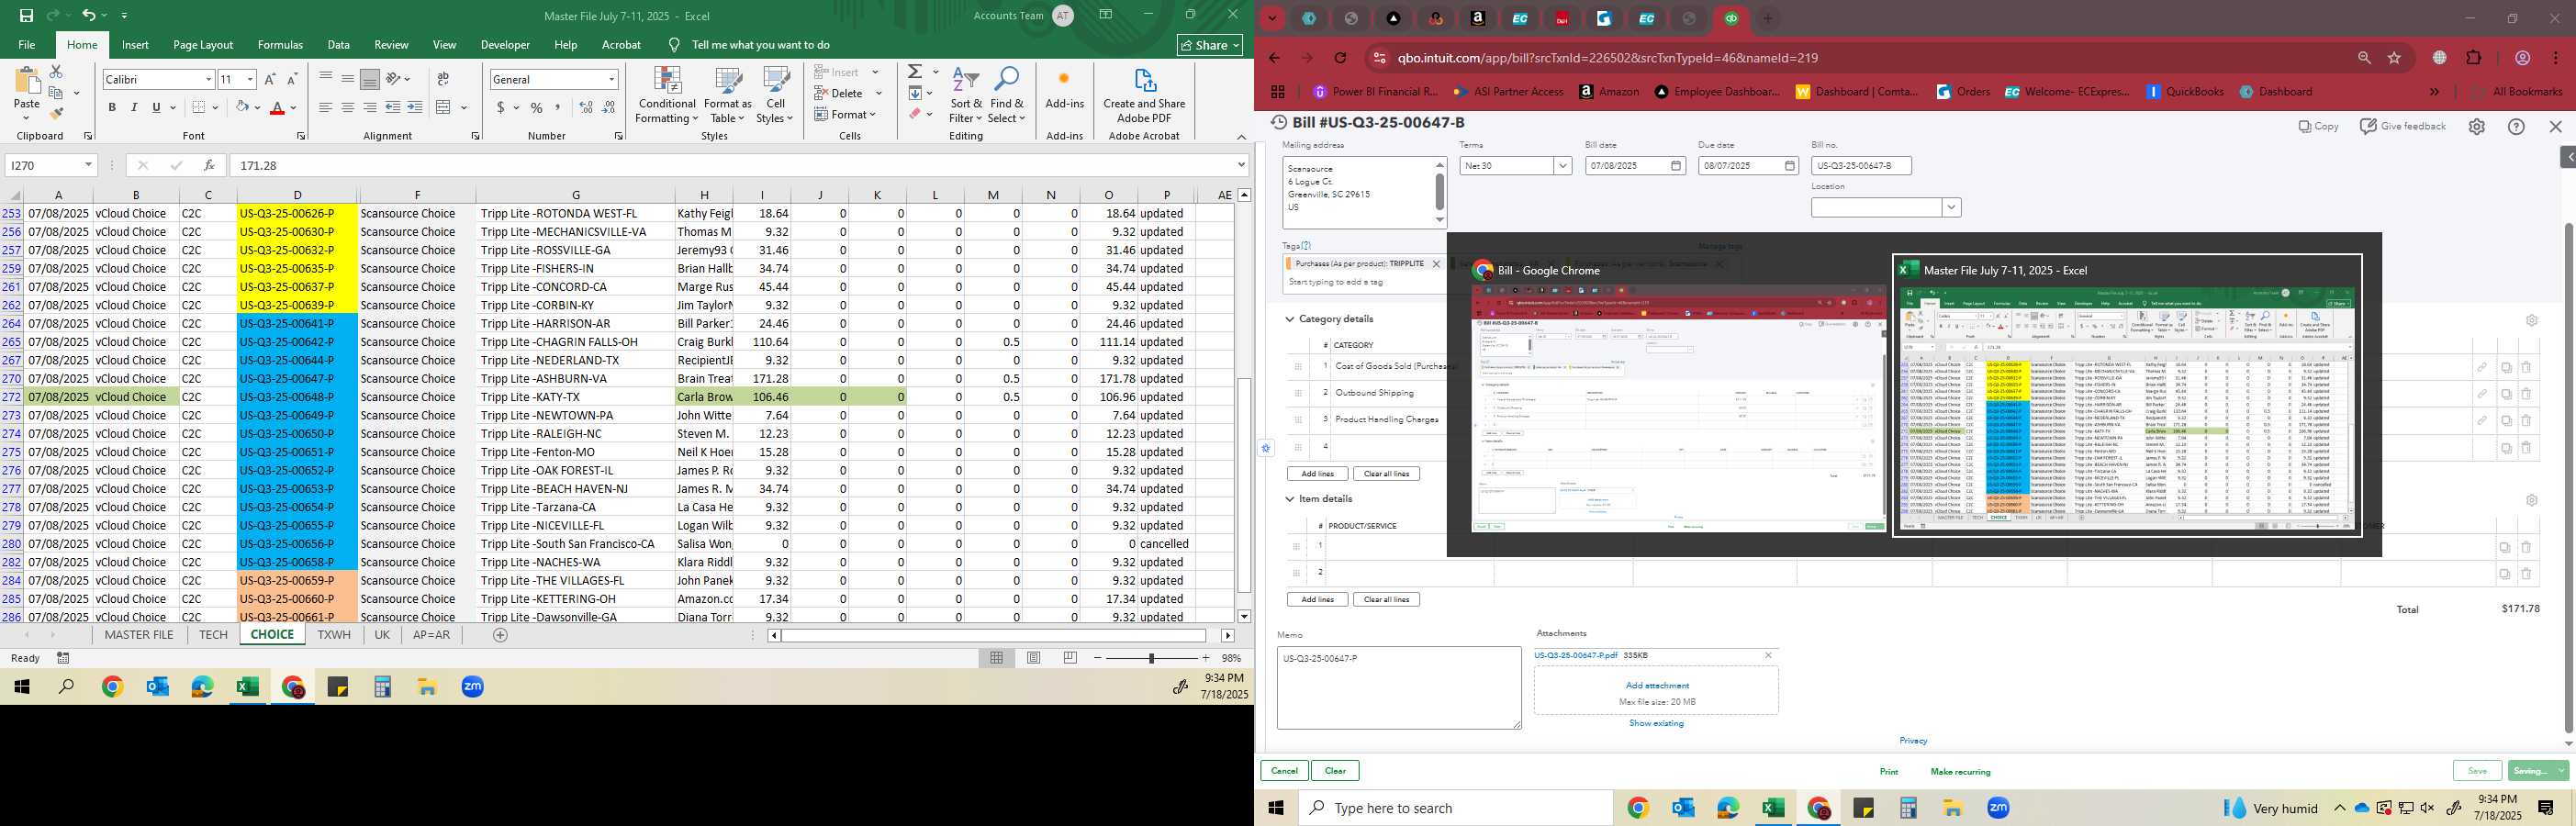
Task: Click the Center alignment icon
Action: [x=348, y=107]
